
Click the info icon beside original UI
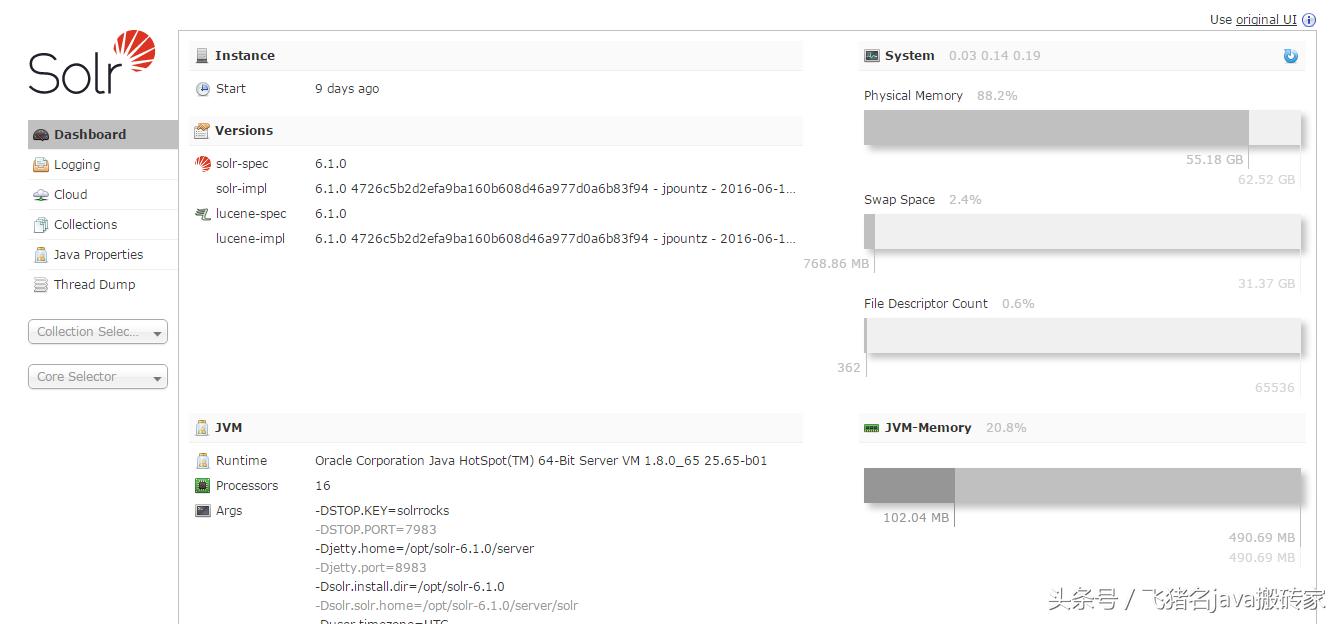pyautogui.click(x=1308, y=20)
